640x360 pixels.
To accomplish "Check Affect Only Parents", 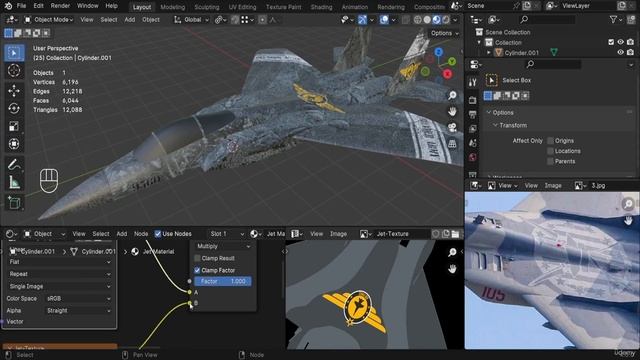I will tap(550, 161).
